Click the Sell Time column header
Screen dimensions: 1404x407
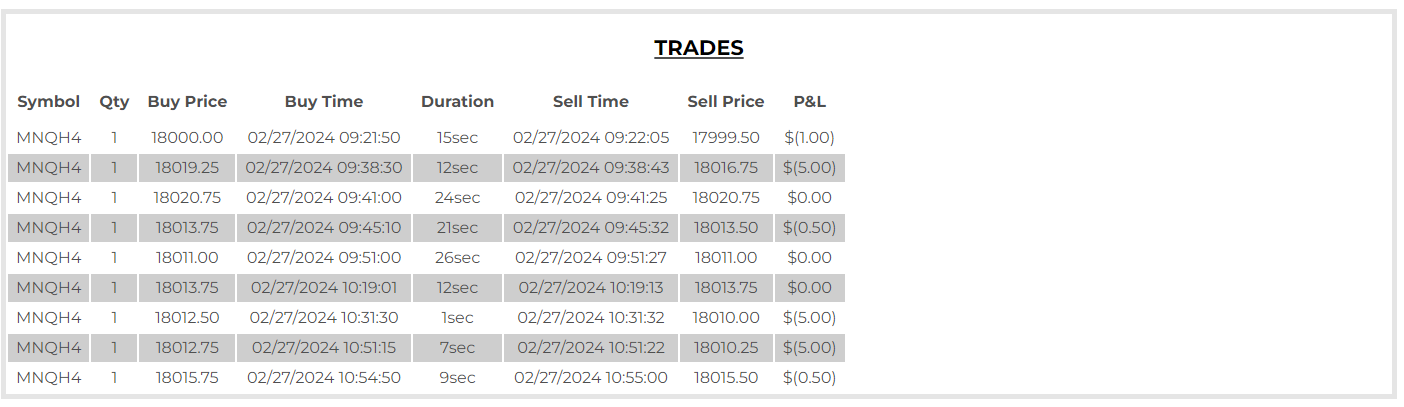click(591, 101)
